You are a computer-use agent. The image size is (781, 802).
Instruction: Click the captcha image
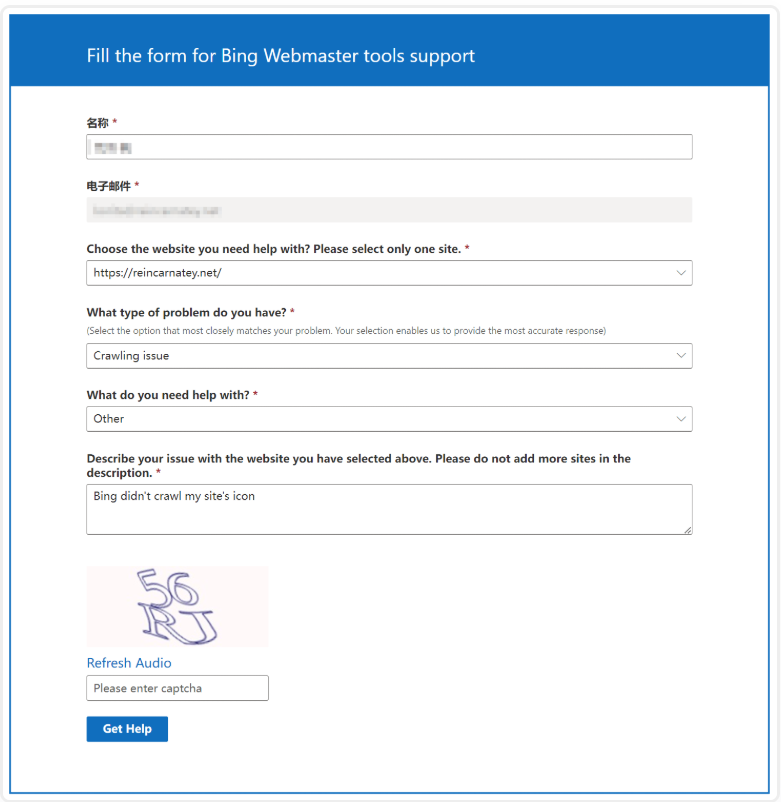[x=177, y=606]
